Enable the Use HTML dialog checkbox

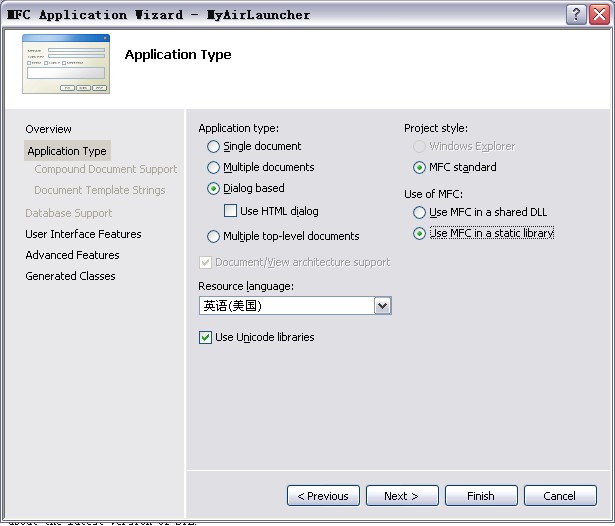[230, 211]
